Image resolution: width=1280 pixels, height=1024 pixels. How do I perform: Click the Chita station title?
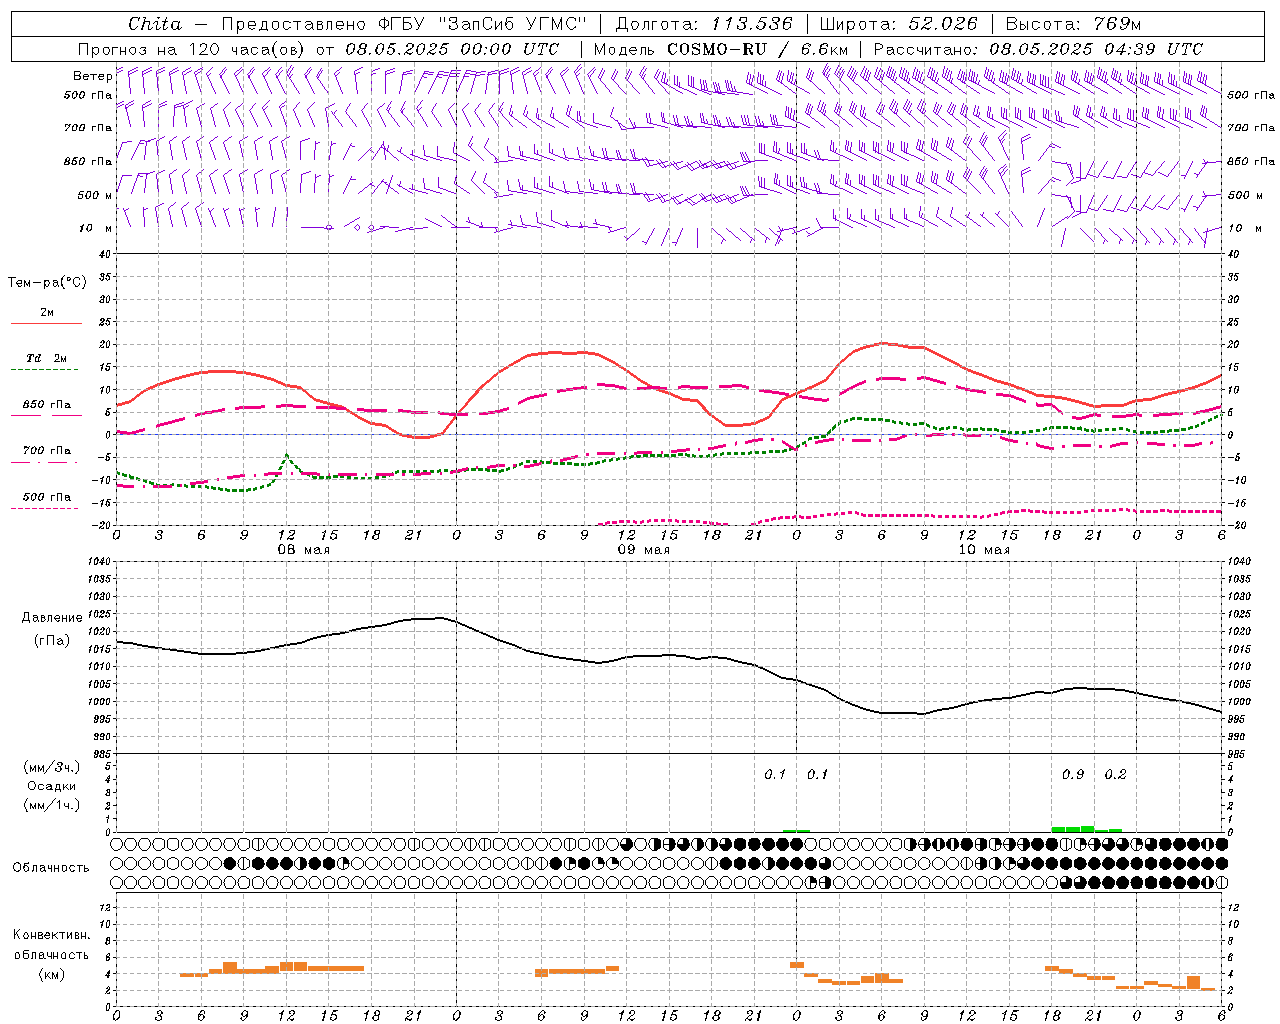[155, 24]
